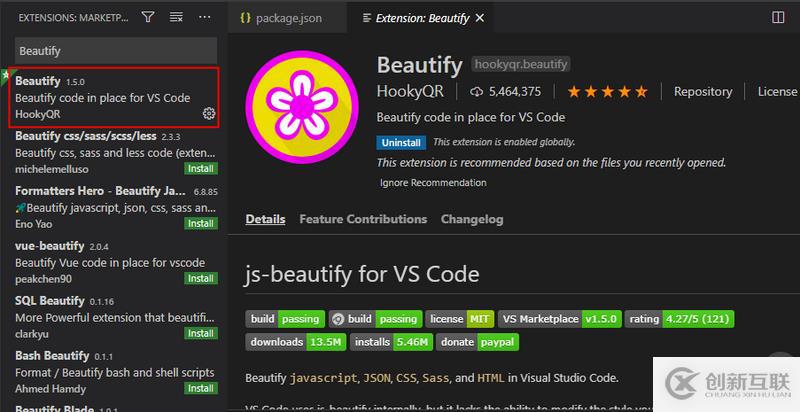Open the extensions filter funnel icon
This screenshot has width=800, height=412.
[148, 17]
